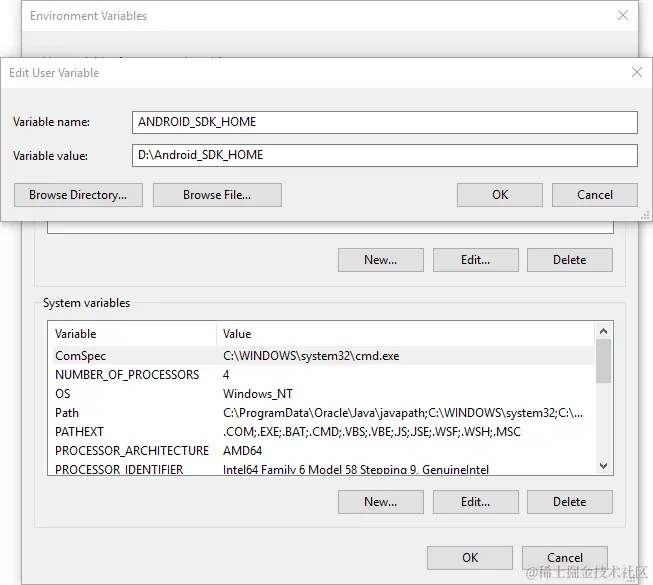The width and height of the screenshot is (653, 585).
Task: Select the OS system variable row
Action: coord(323,394)
